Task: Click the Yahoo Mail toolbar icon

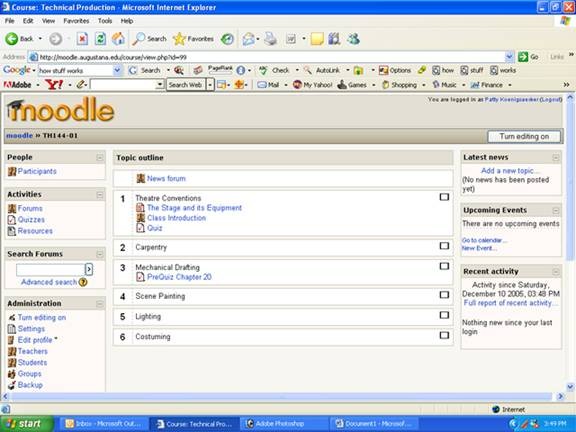Action: click(x=262, y=85)
